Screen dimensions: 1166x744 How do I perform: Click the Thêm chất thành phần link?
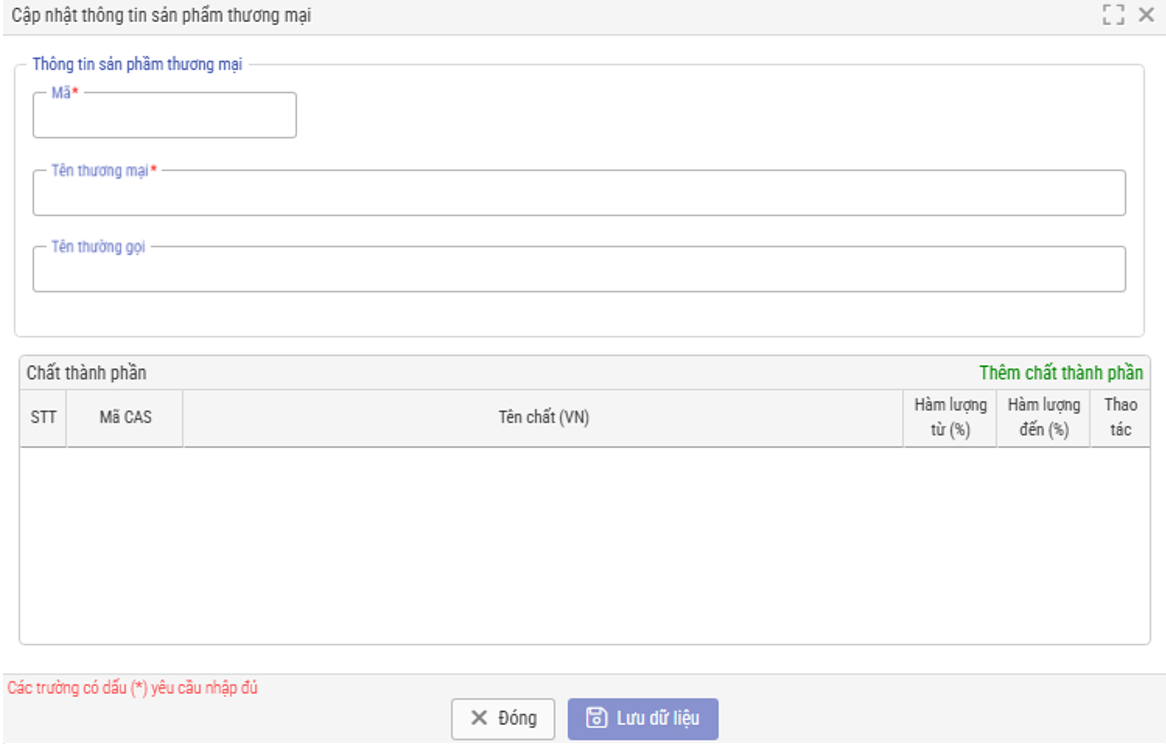click(1061, 373)
